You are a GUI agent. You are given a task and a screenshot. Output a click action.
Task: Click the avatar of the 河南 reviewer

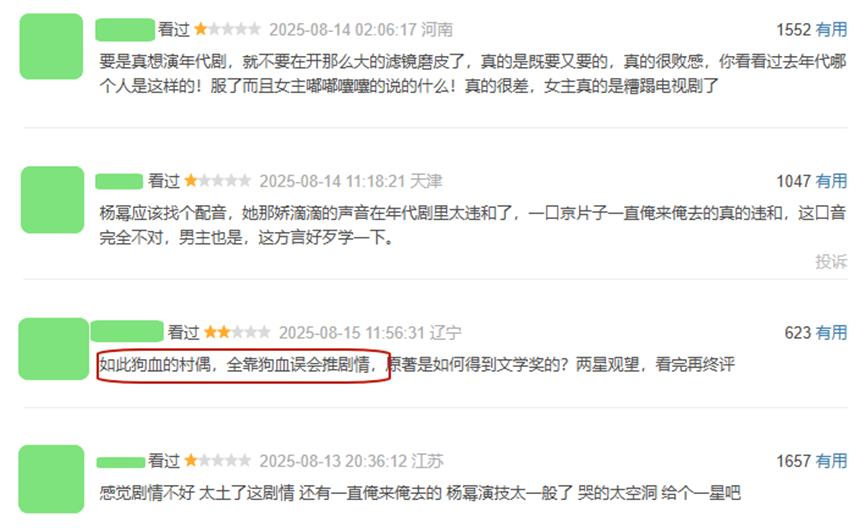(51, 46)
